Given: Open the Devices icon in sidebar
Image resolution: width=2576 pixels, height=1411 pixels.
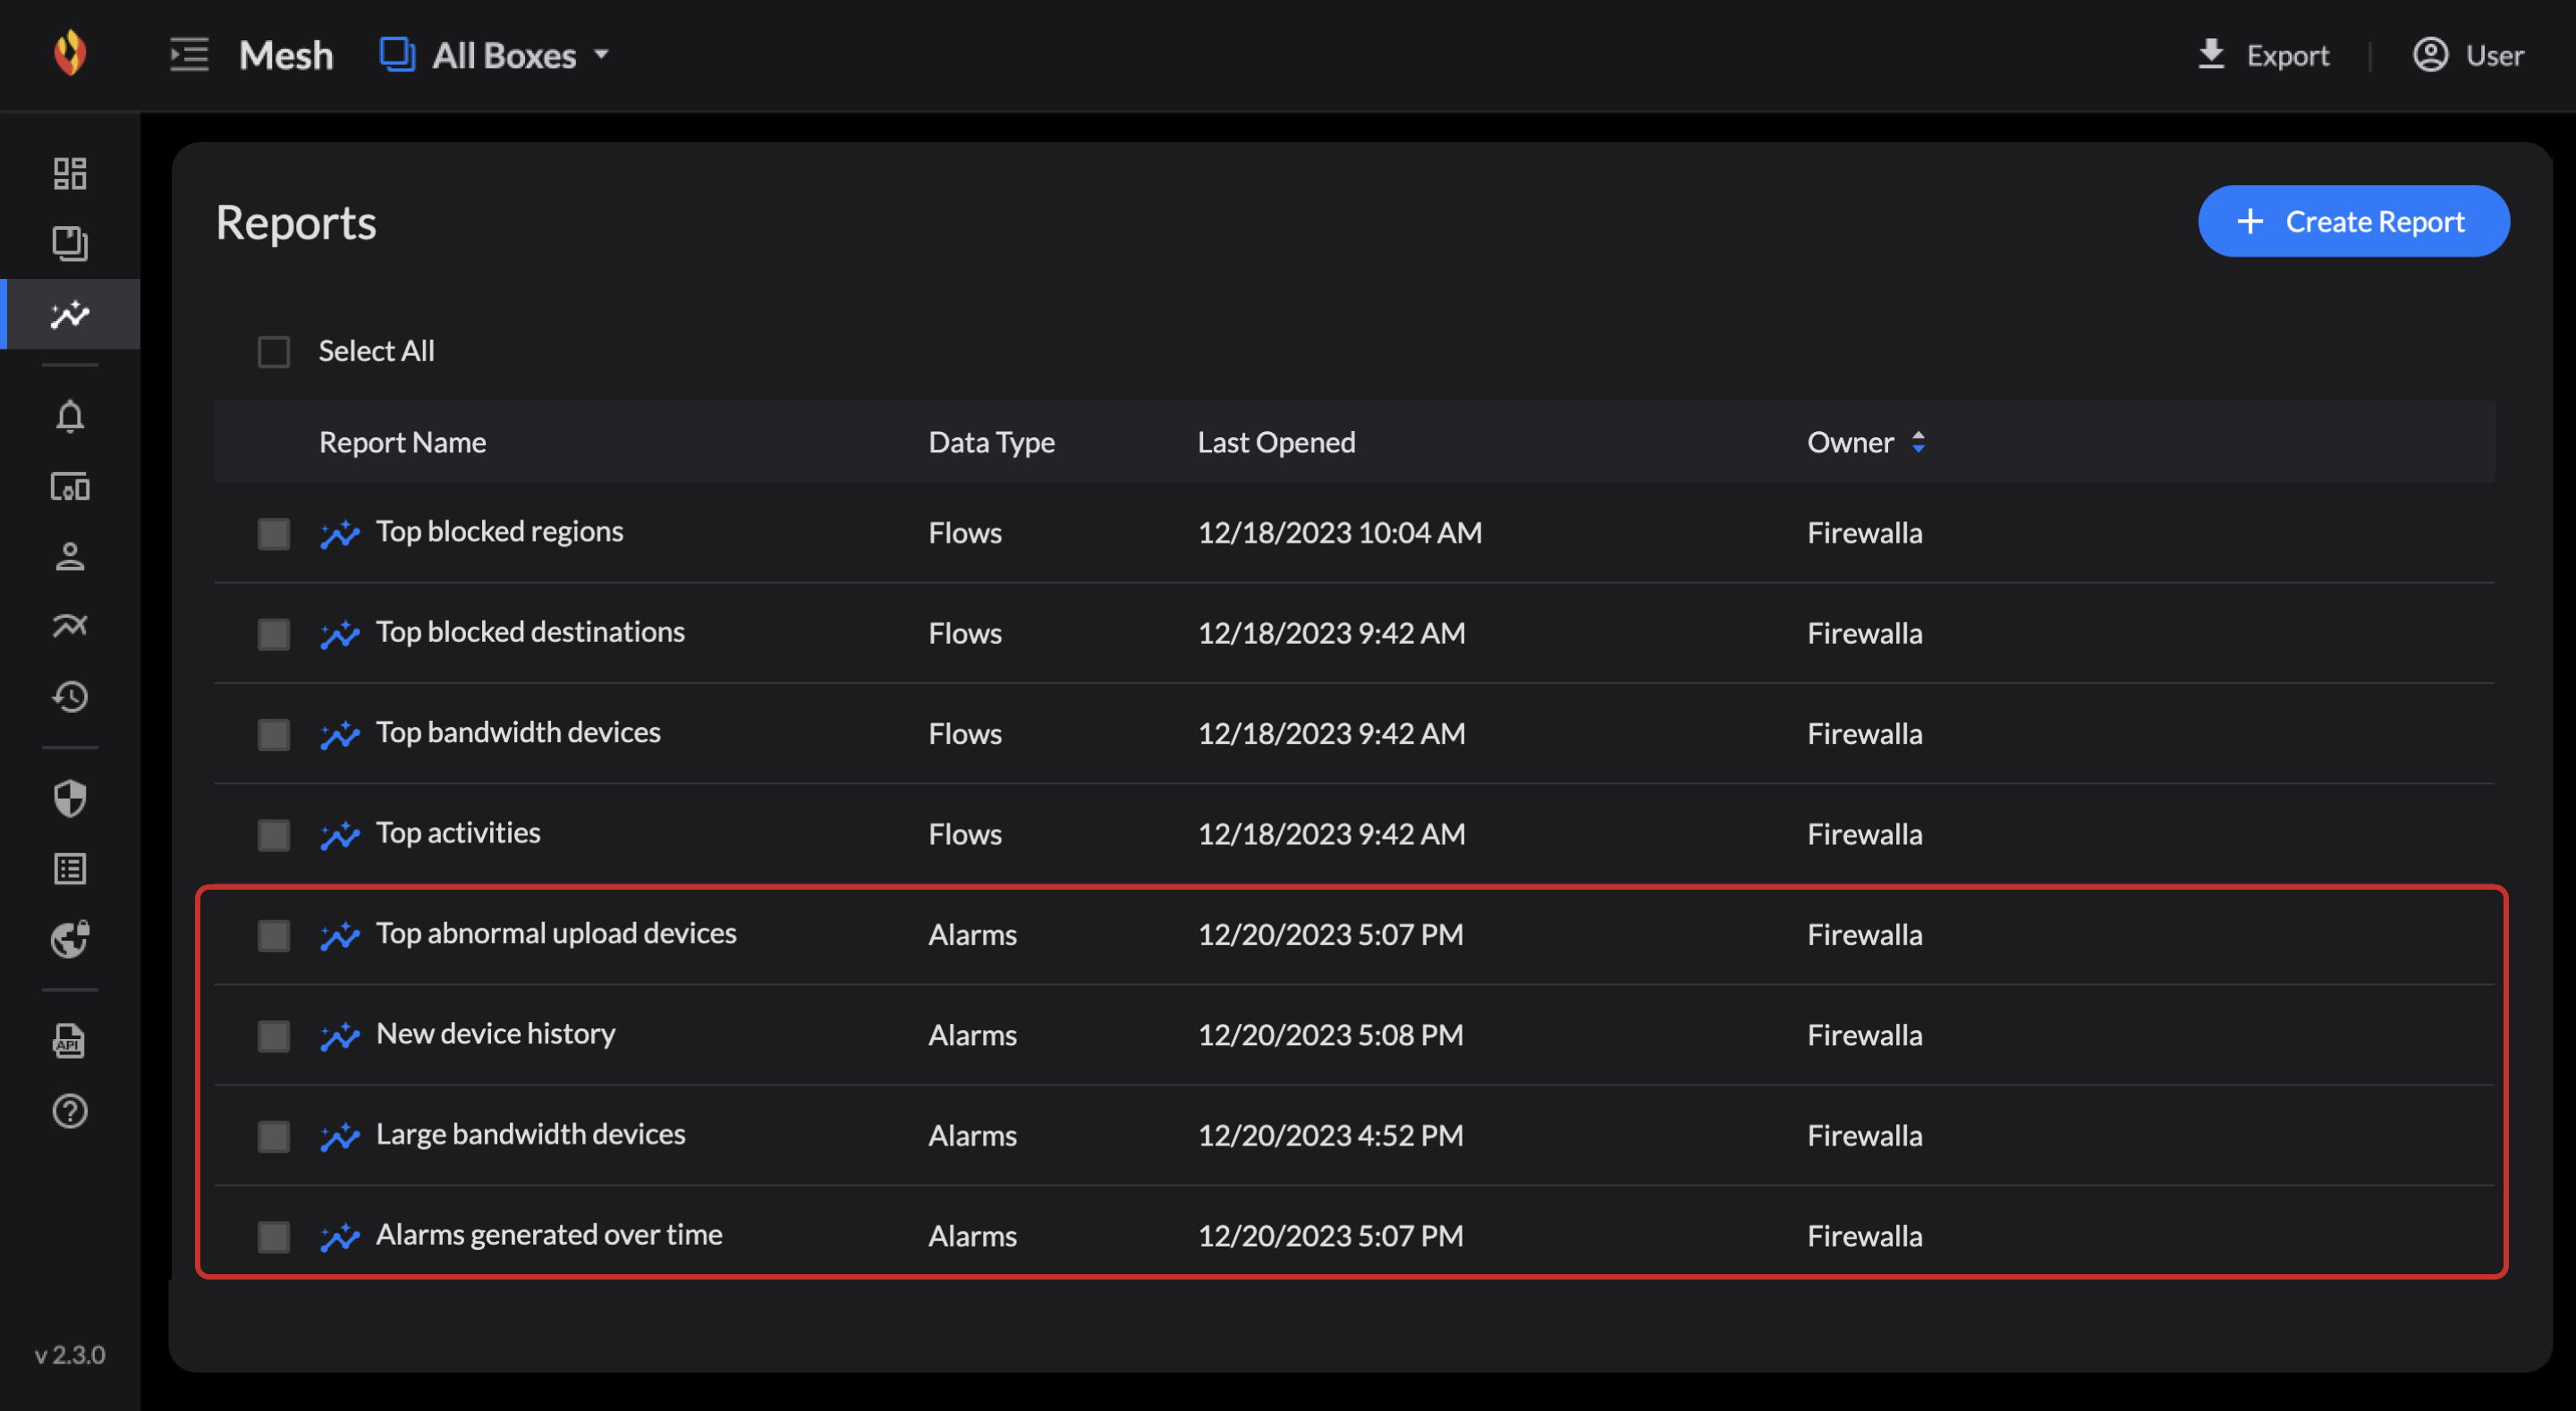Looking at the screenshot, I should 70,487.
